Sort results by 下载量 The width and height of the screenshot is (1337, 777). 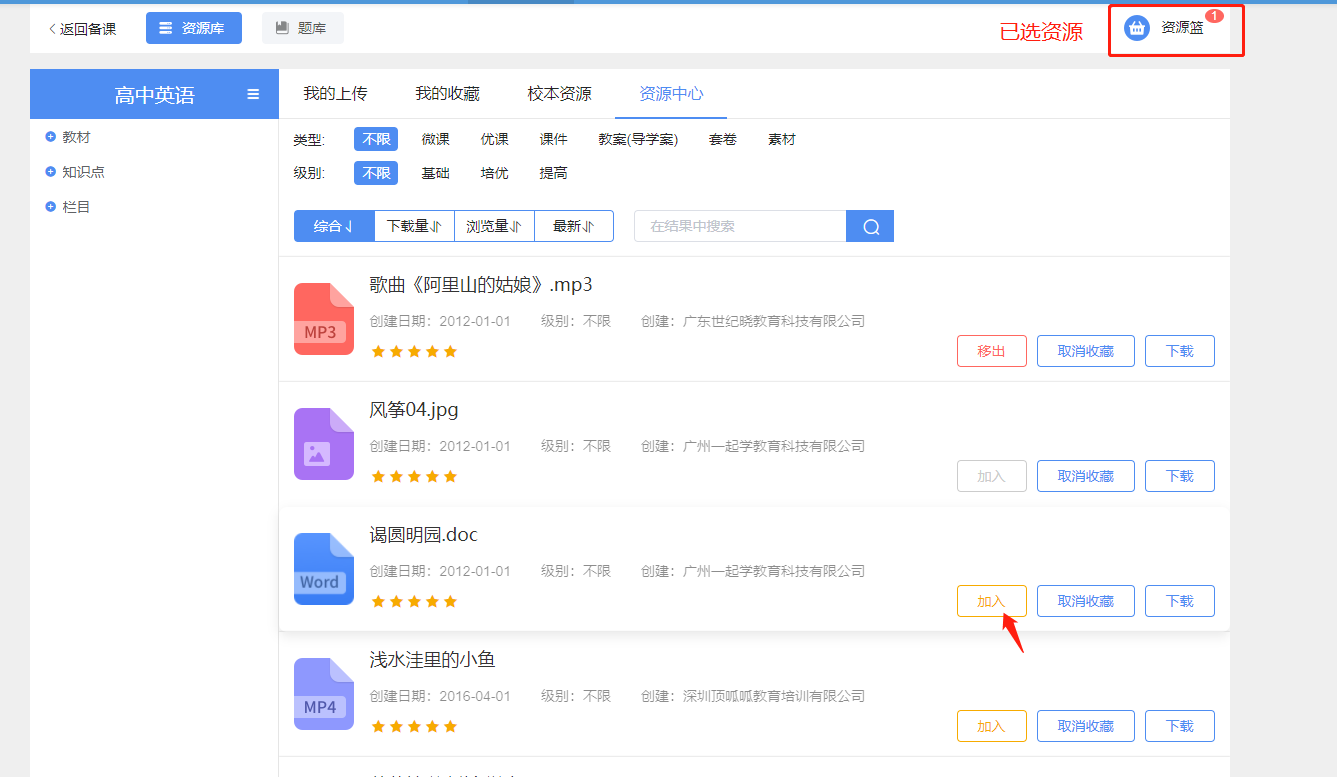414,226
